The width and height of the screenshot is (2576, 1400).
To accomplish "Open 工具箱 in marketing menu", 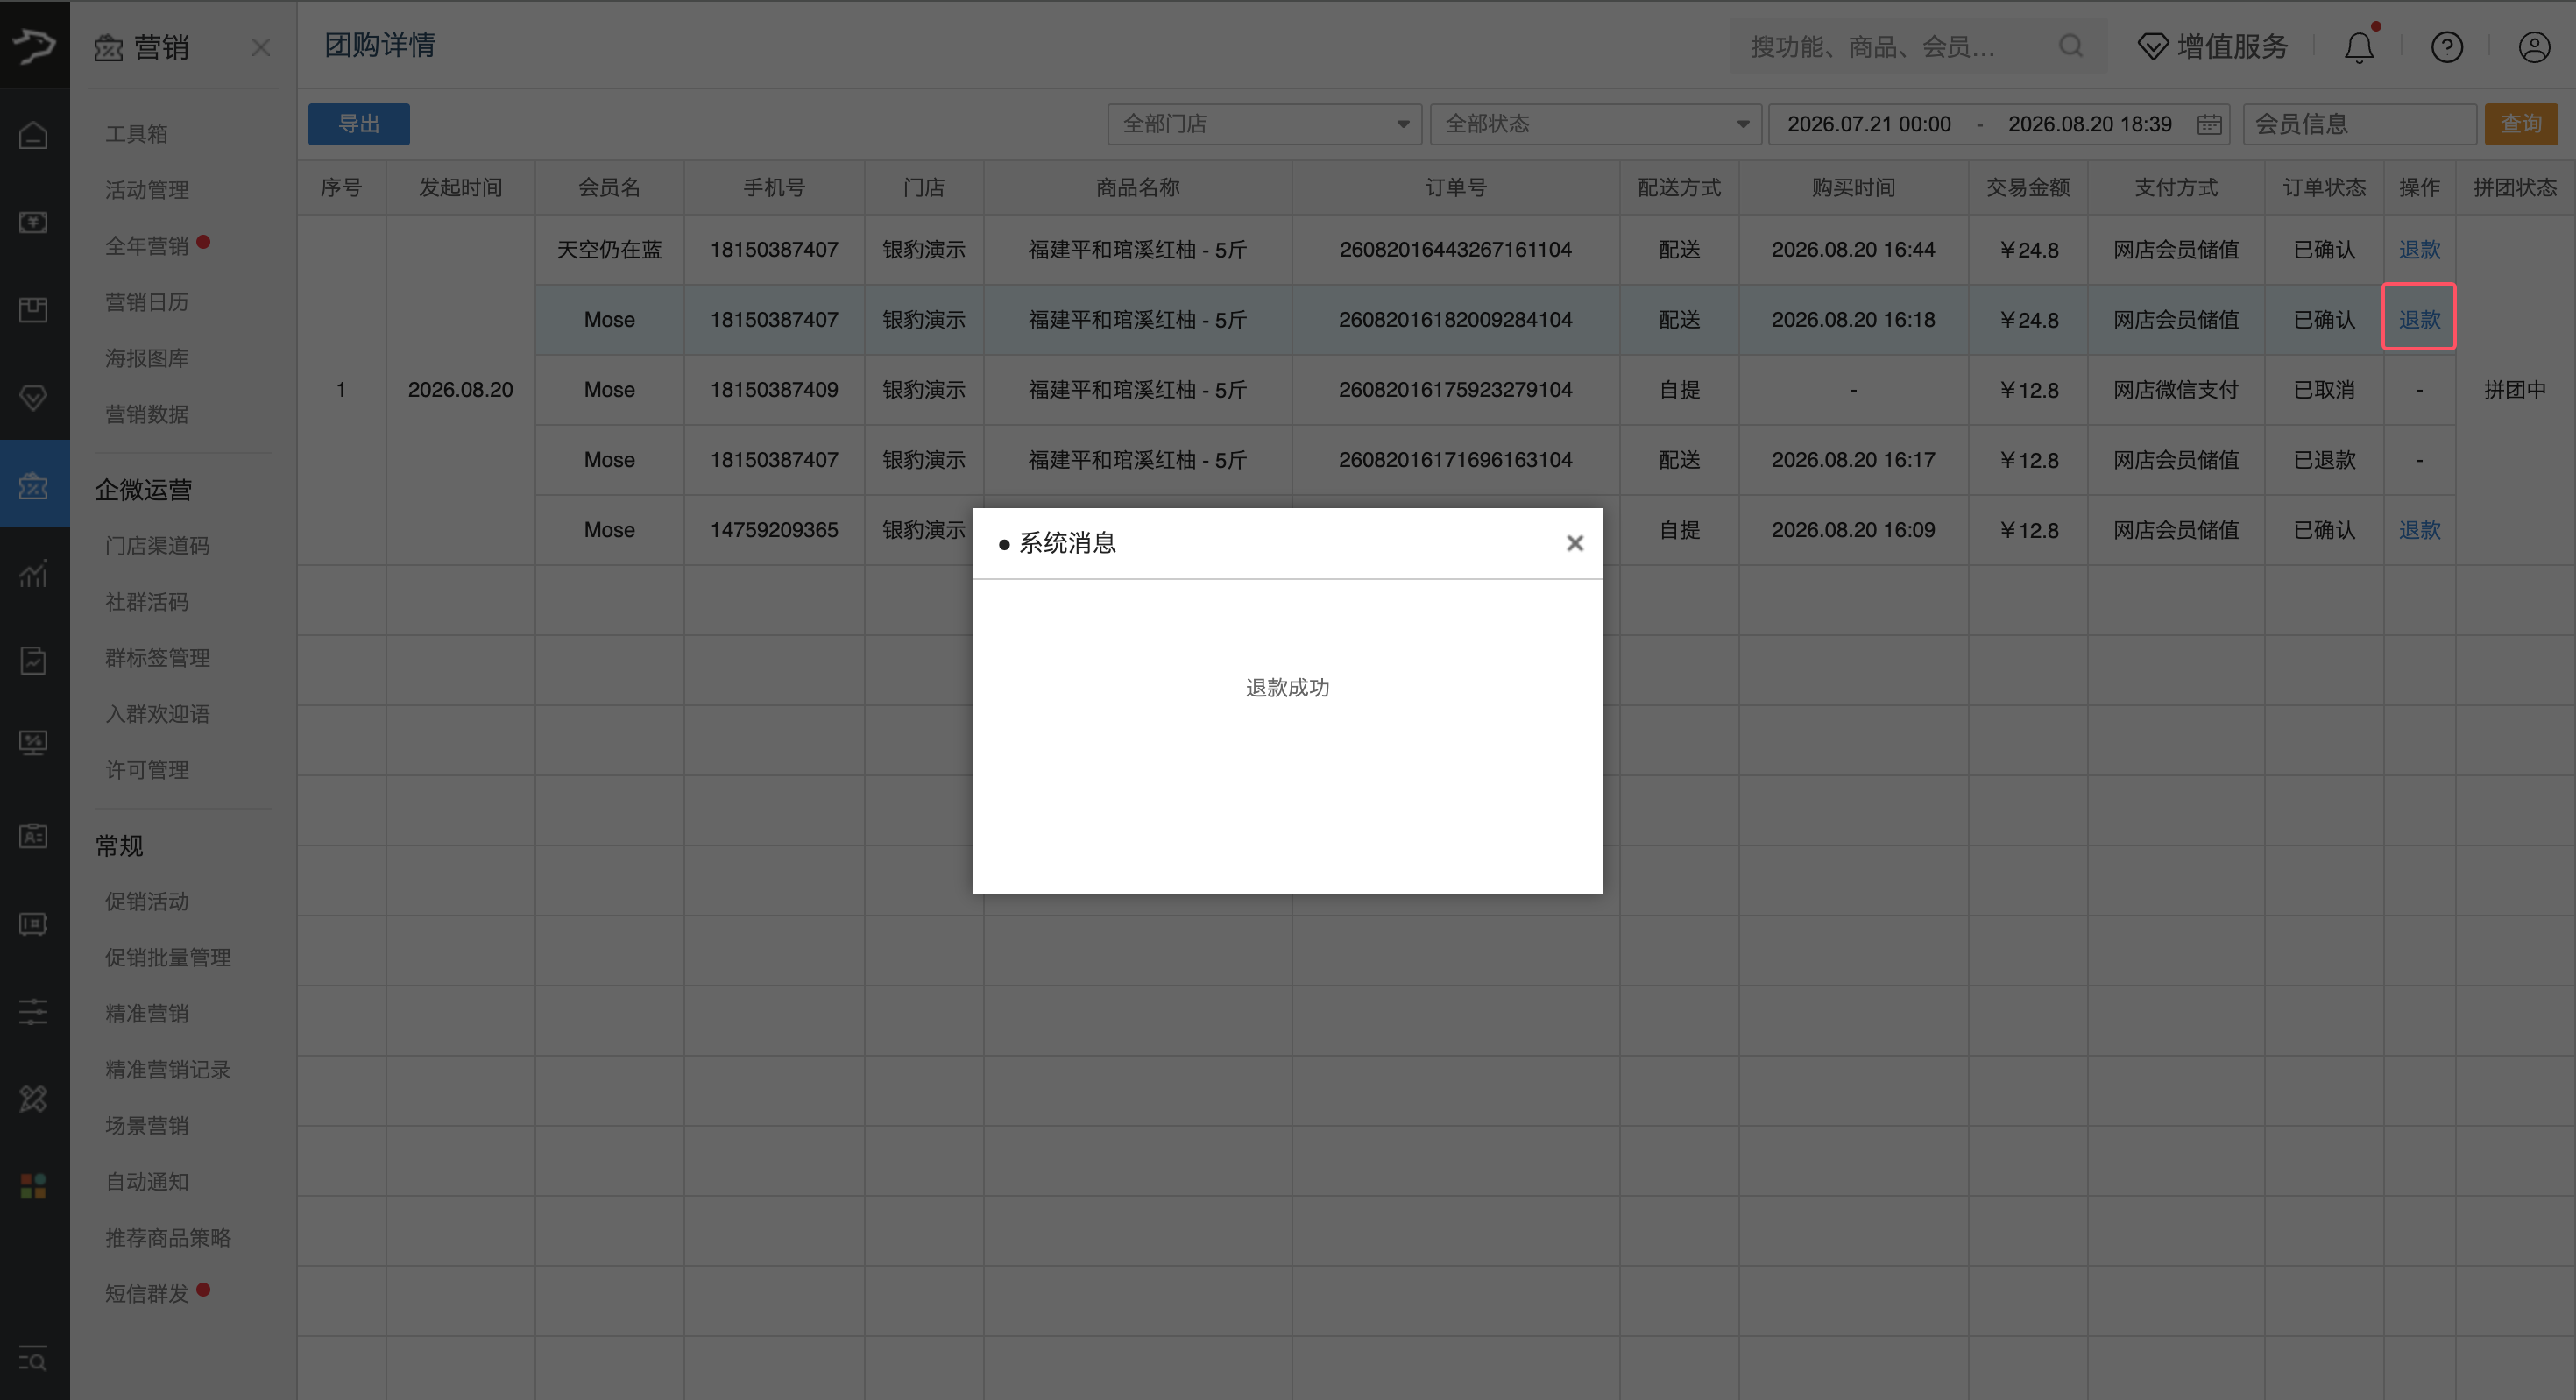I will coord(137,134).
